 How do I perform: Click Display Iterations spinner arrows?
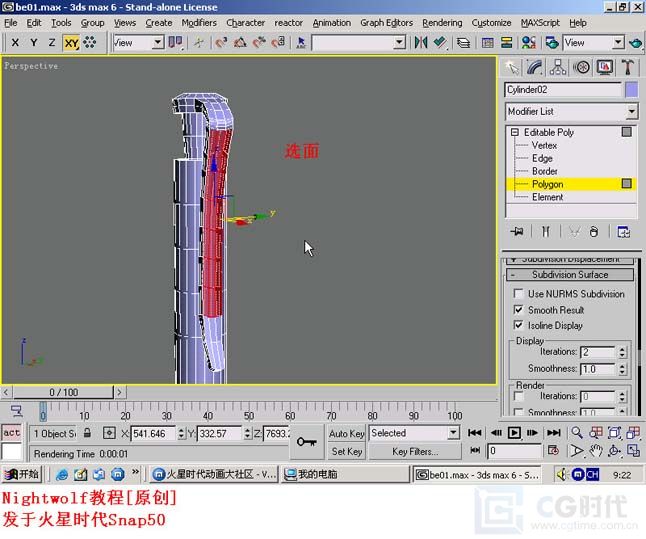(622, 352)
